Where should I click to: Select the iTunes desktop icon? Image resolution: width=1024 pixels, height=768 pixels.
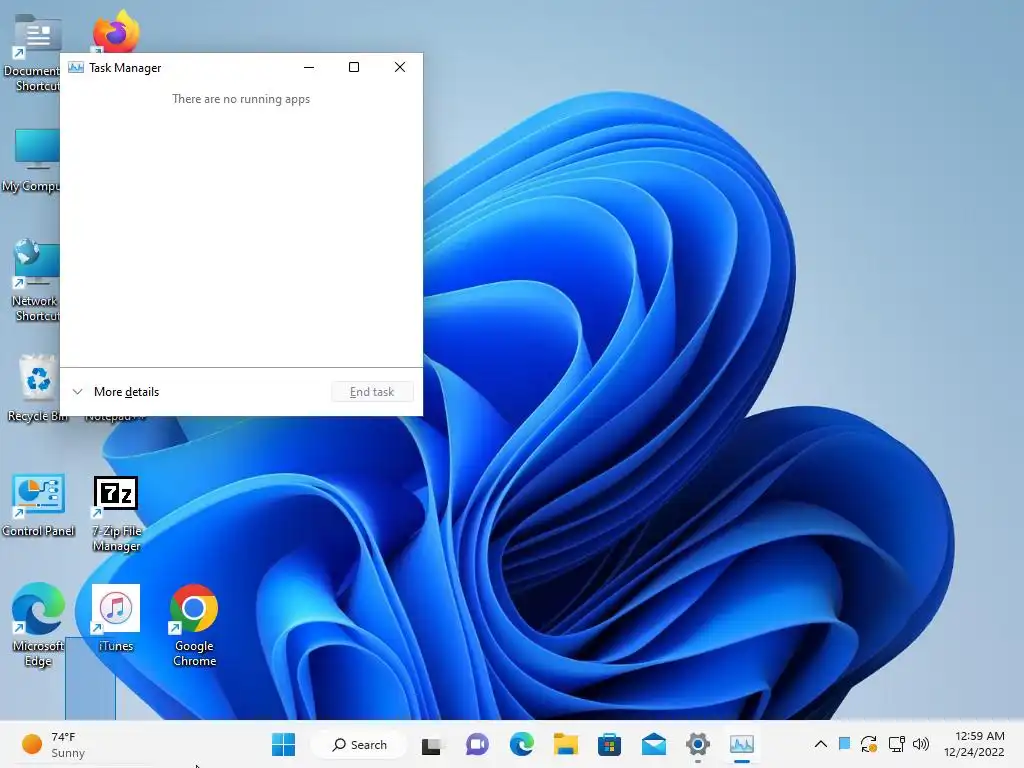(x=116, y=617)
